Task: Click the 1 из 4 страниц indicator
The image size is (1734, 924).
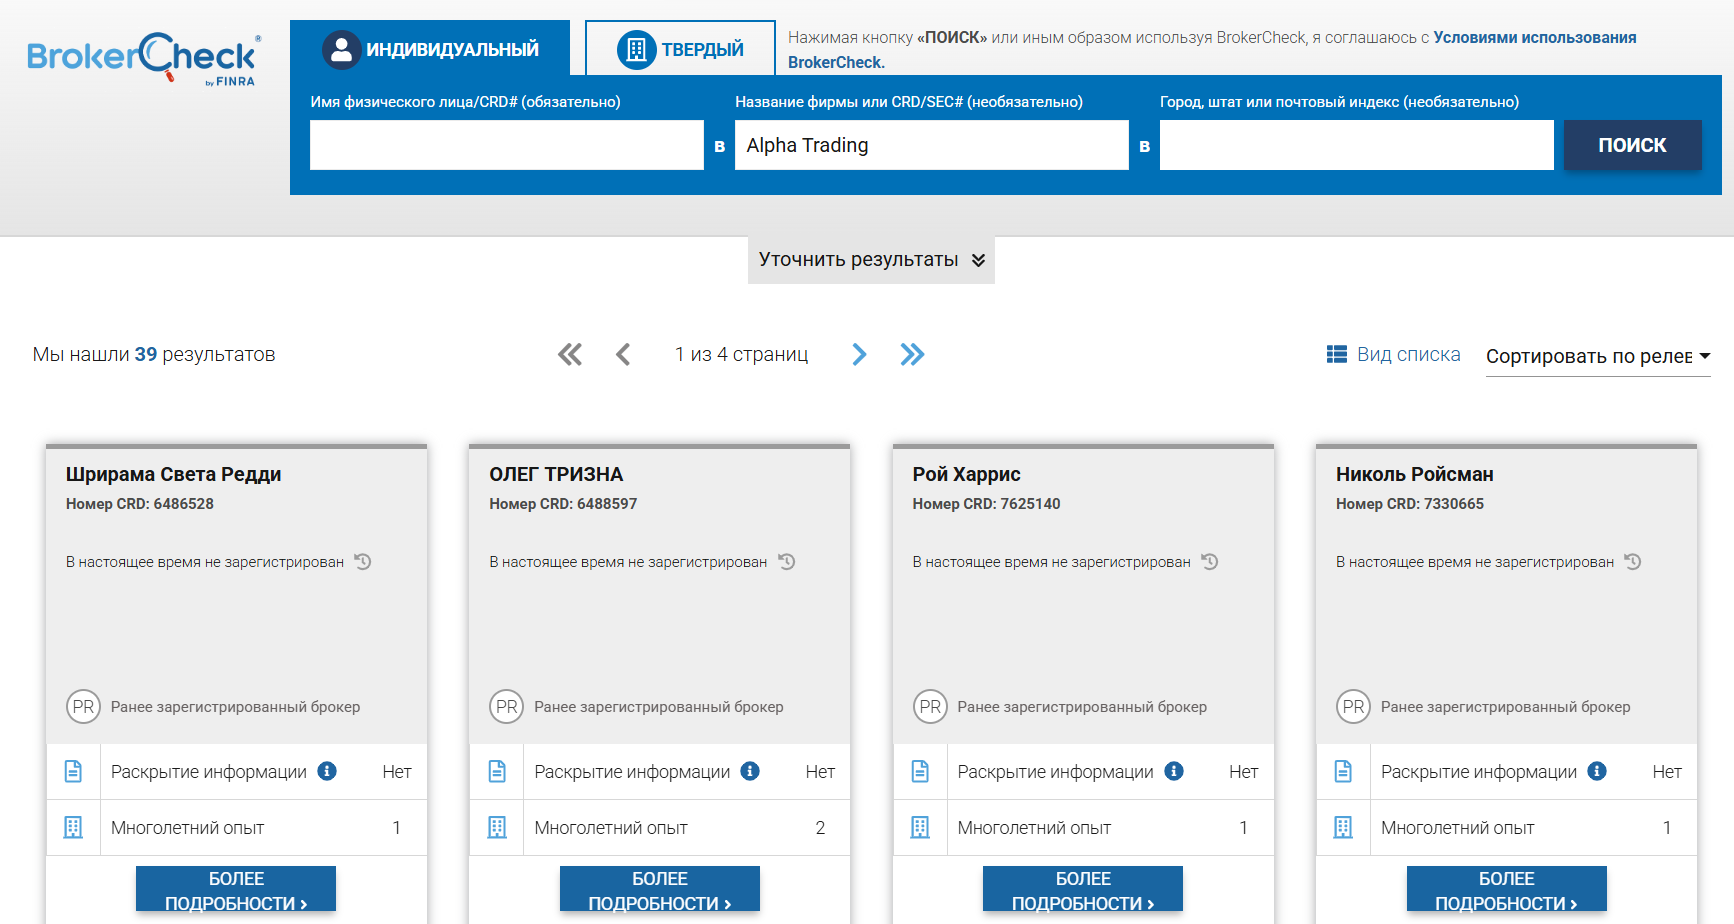Action: (x=741, y=354)
